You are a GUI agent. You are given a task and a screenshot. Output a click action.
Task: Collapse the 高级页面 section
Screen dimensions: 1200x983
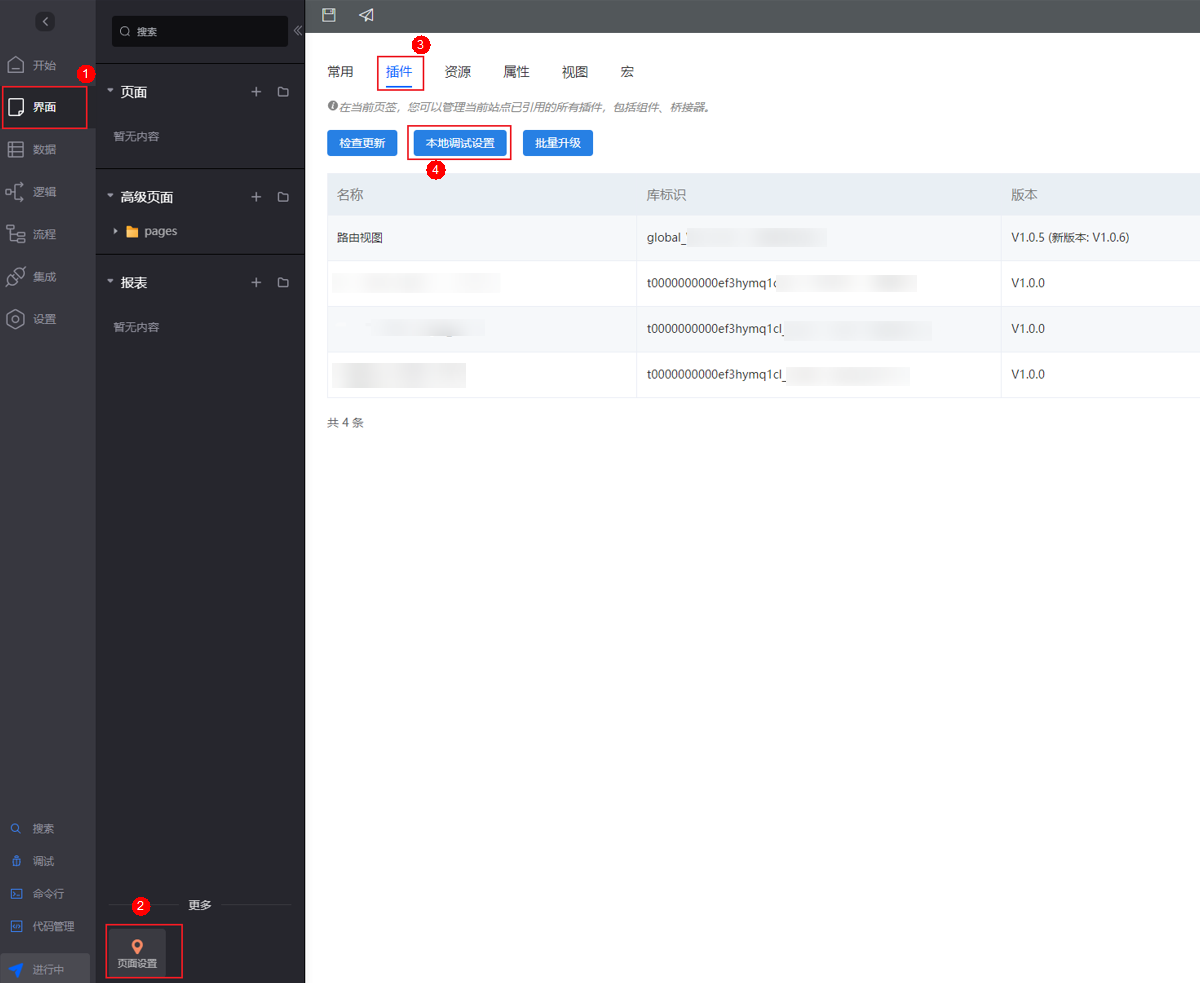[111, 197]
